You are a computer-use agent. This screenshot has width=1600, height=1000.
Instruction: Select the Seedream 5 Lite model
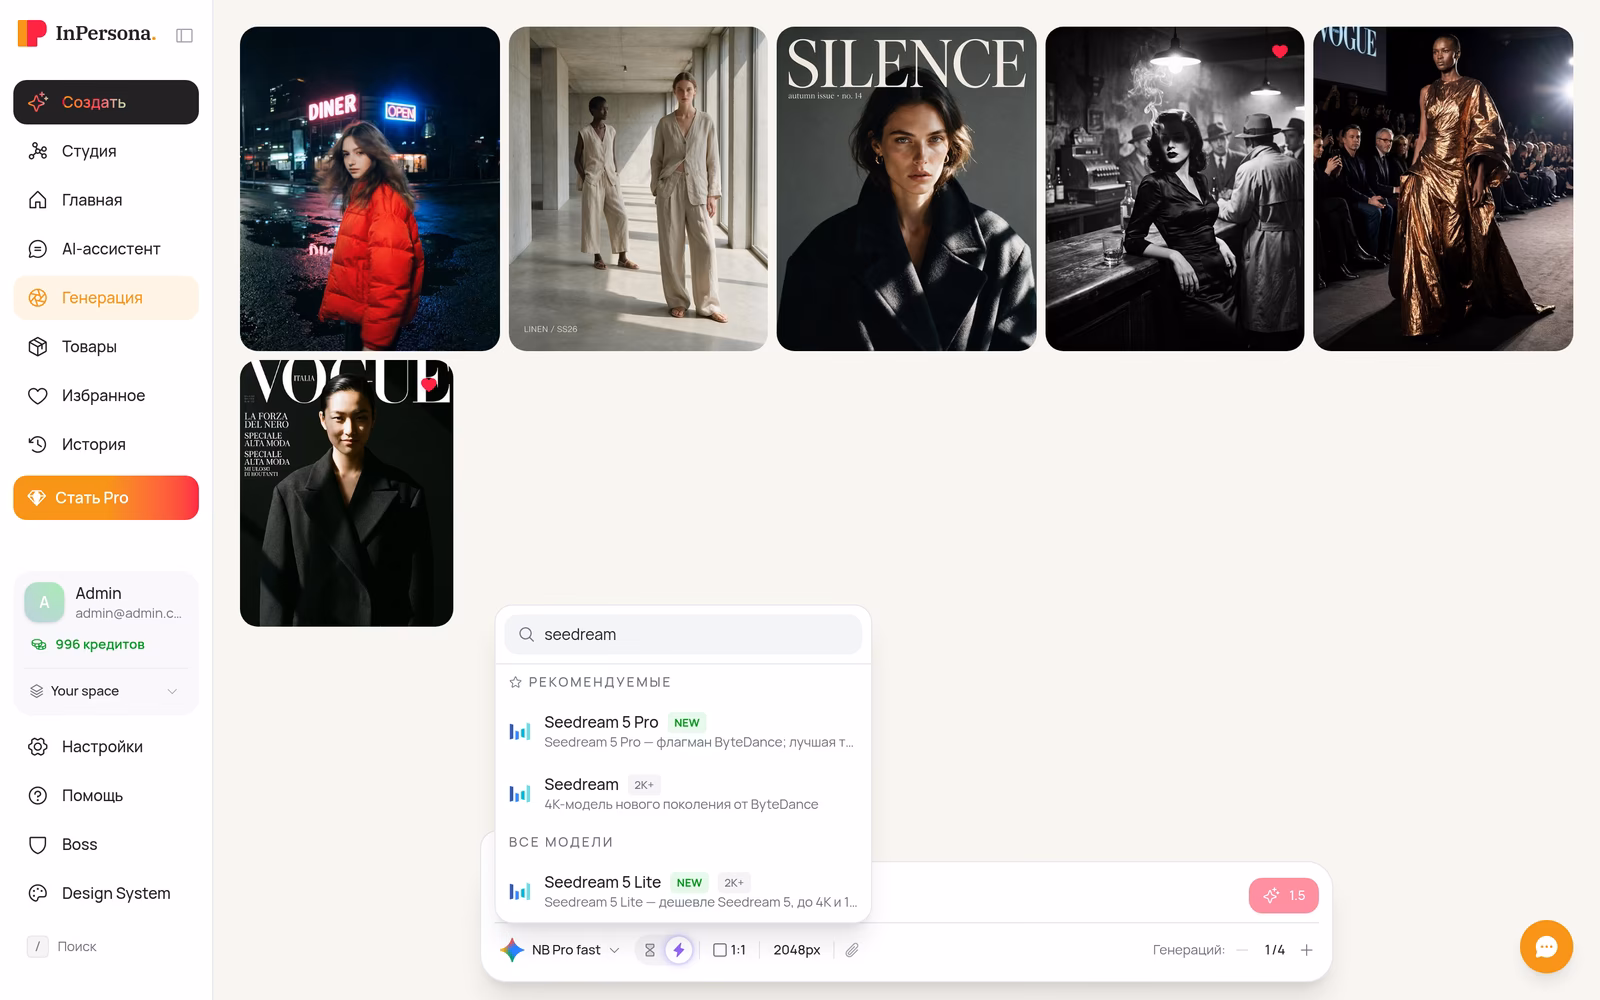coord(683,891)
